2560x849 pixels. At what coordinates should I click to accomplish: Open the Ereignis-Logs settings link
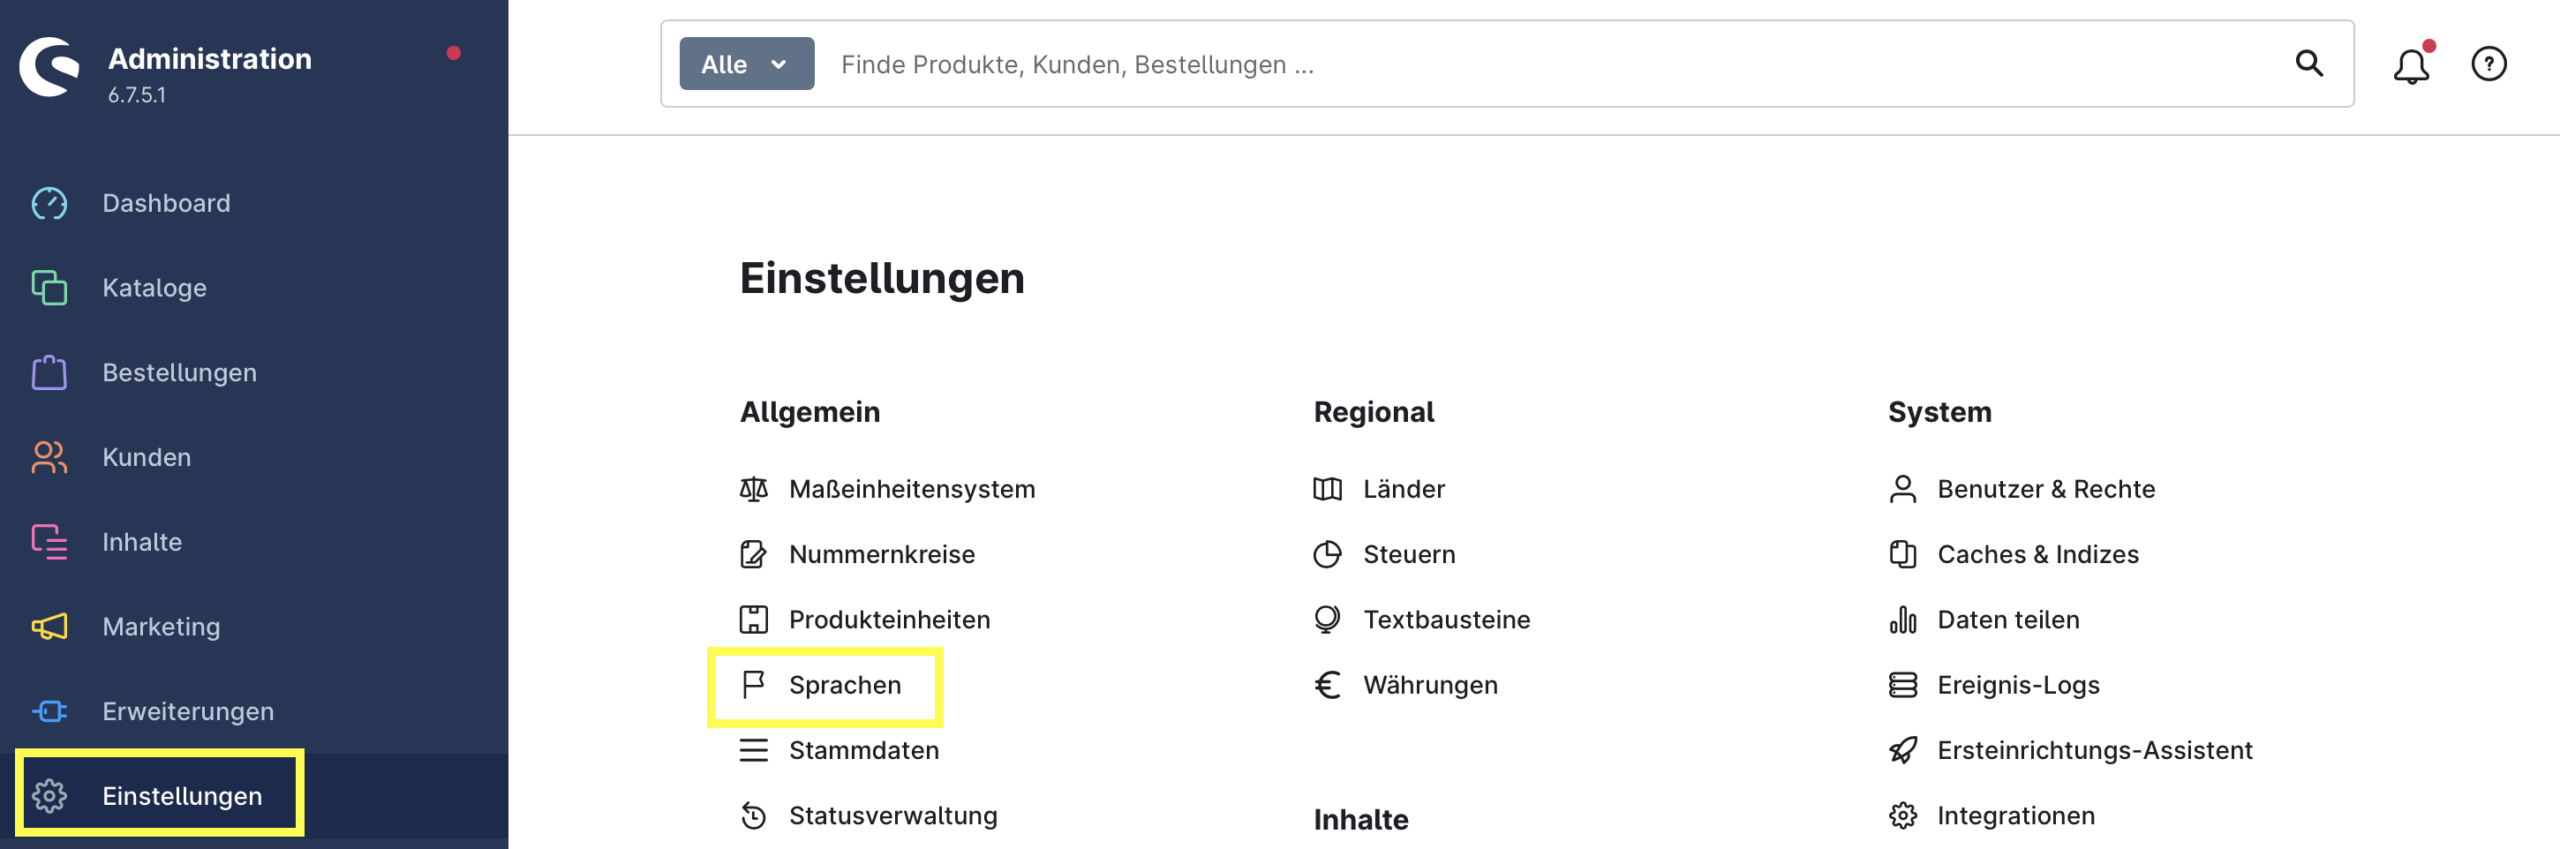pyautogui.click(x=2018, y=685)
